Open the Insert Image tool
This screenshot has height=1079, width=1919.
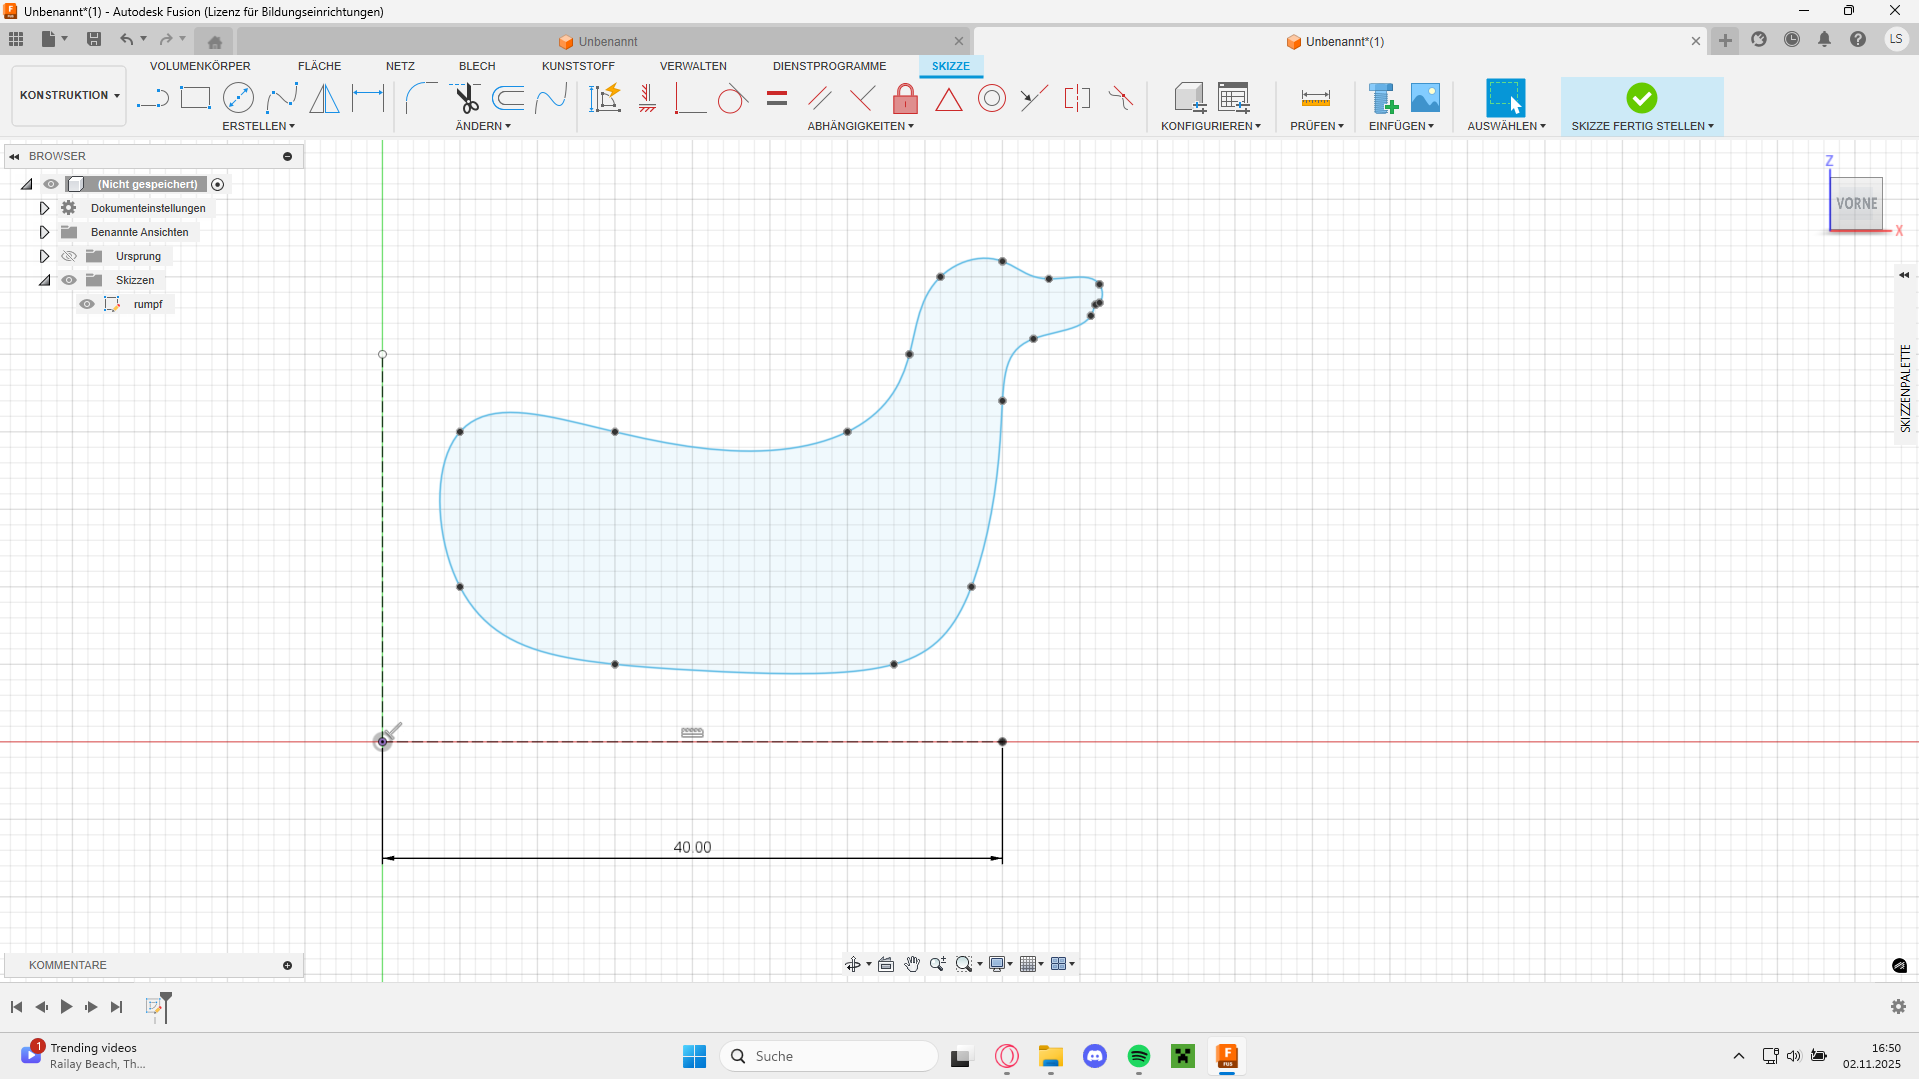(1425, 98)
